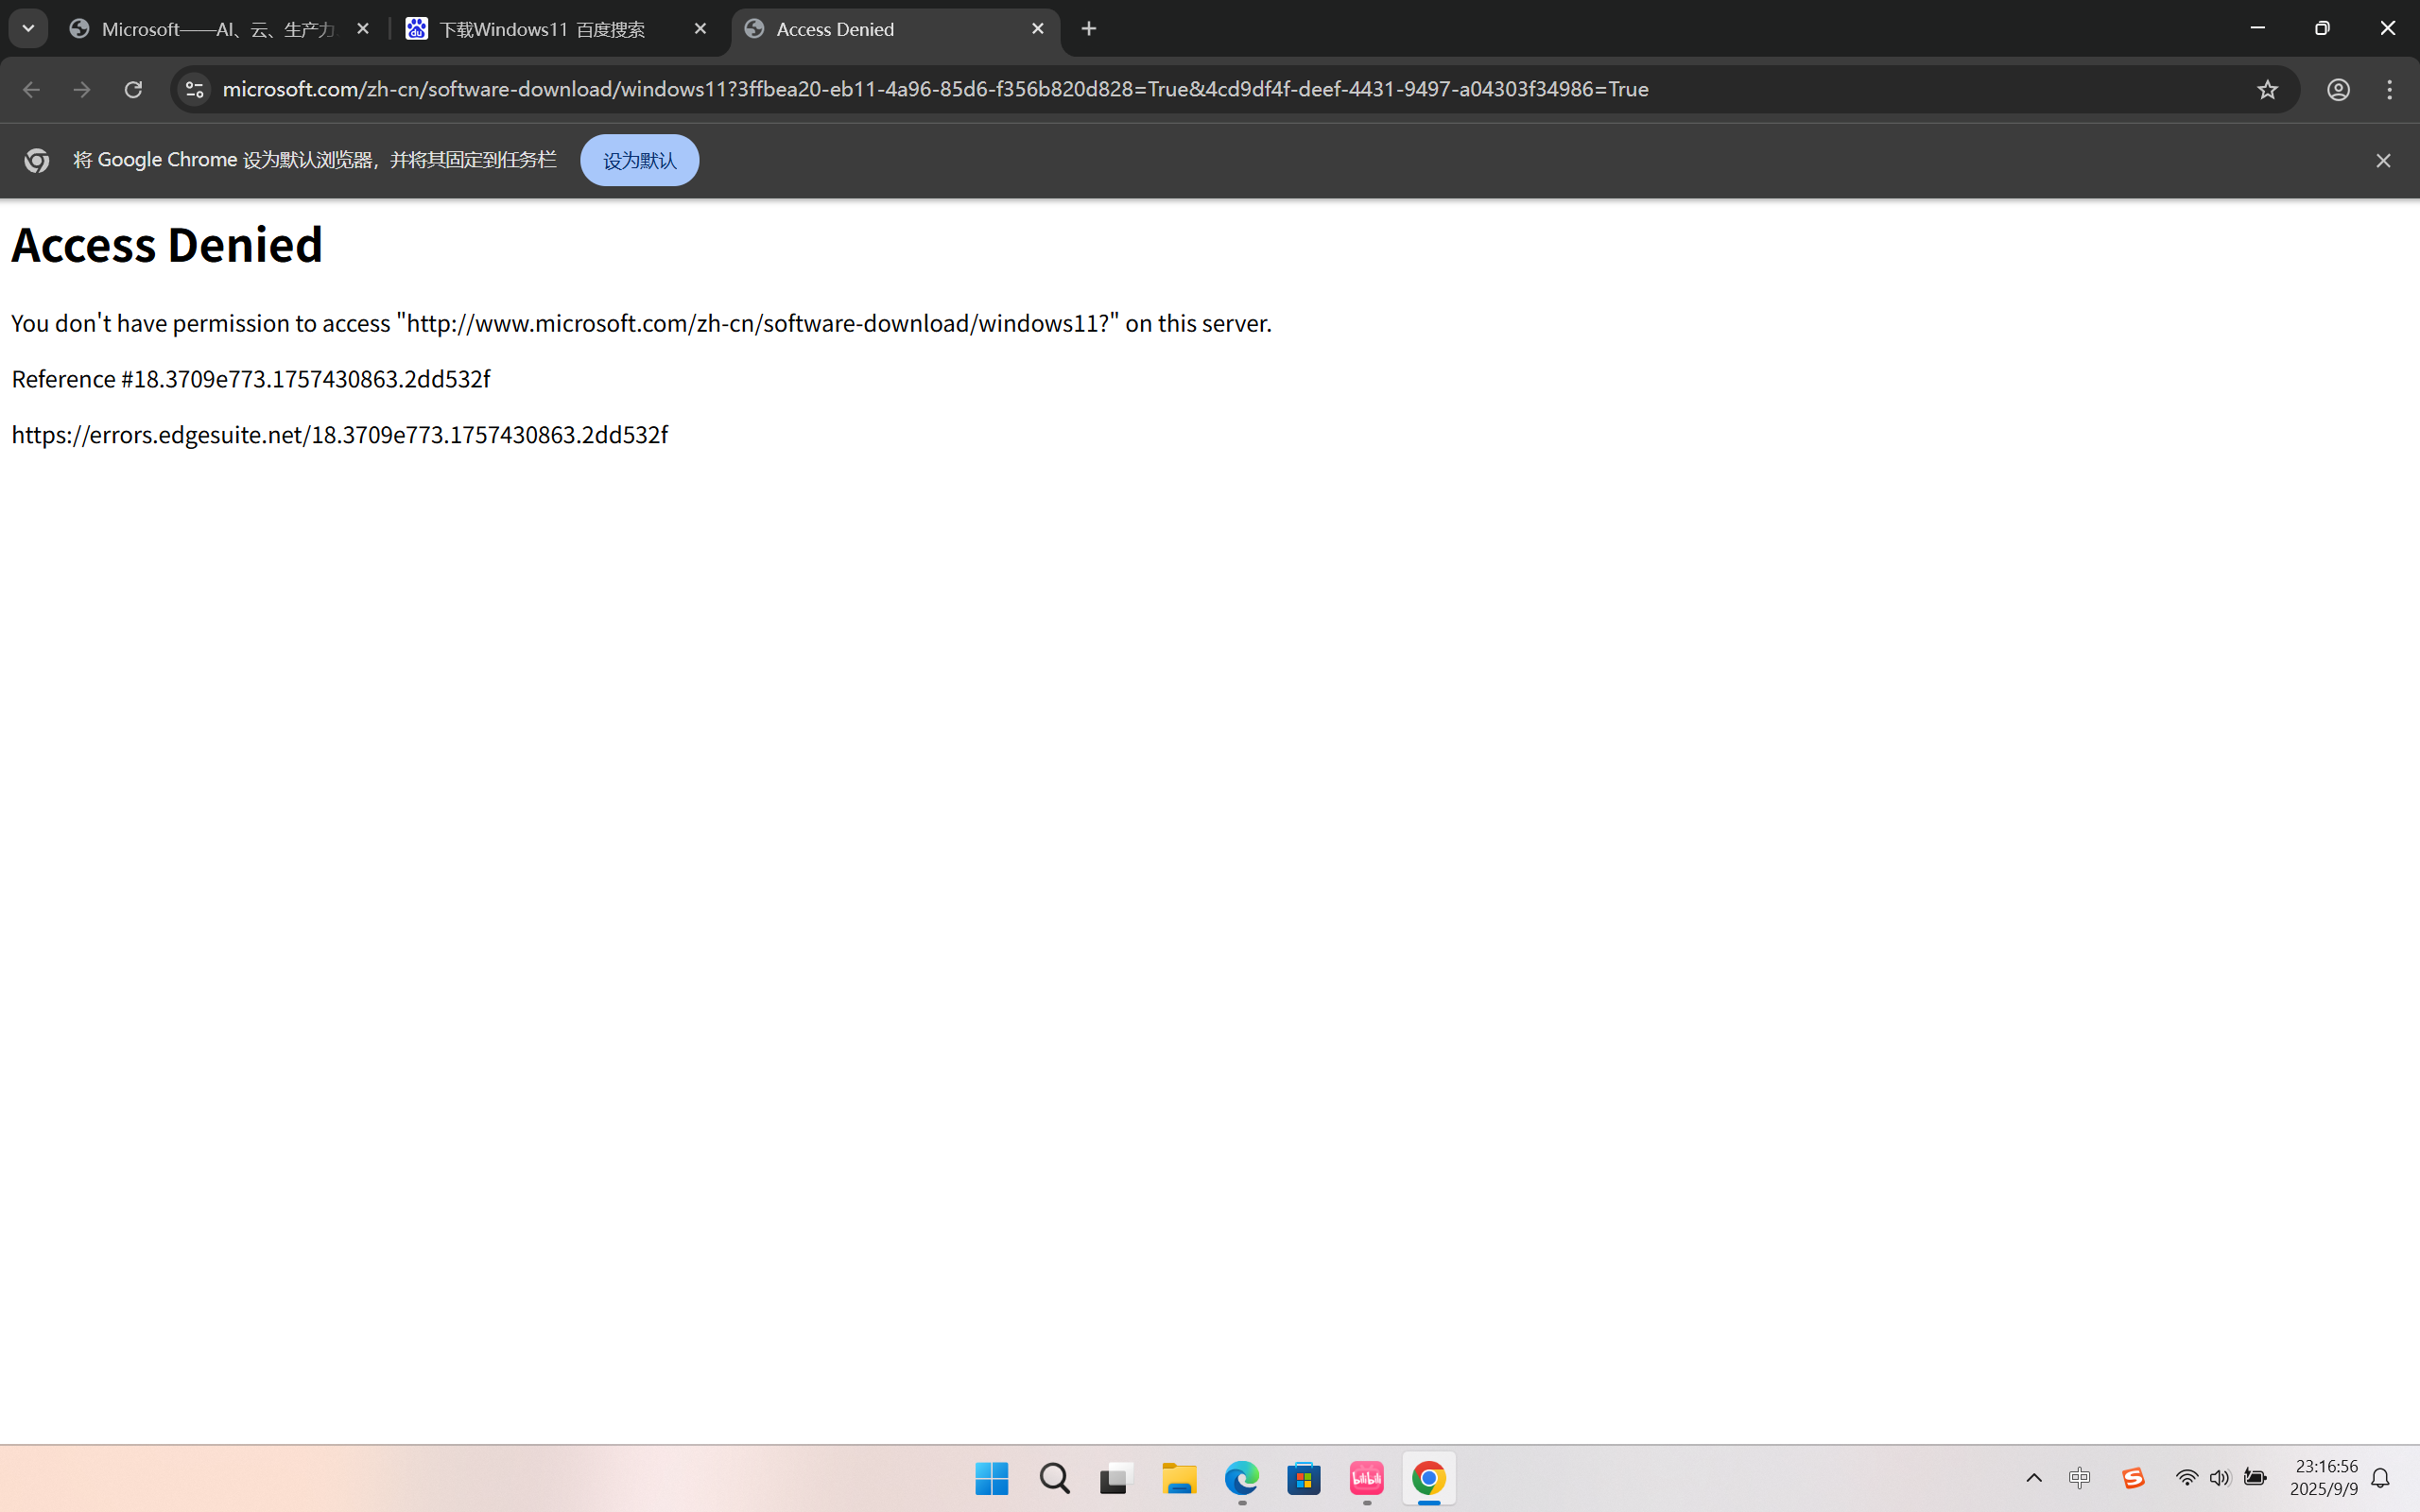Open Task View on taskbar
Image resolution: width=2420 pixels, height=1512 pixels.
pyautogui.click(x=1116, y=1478)
